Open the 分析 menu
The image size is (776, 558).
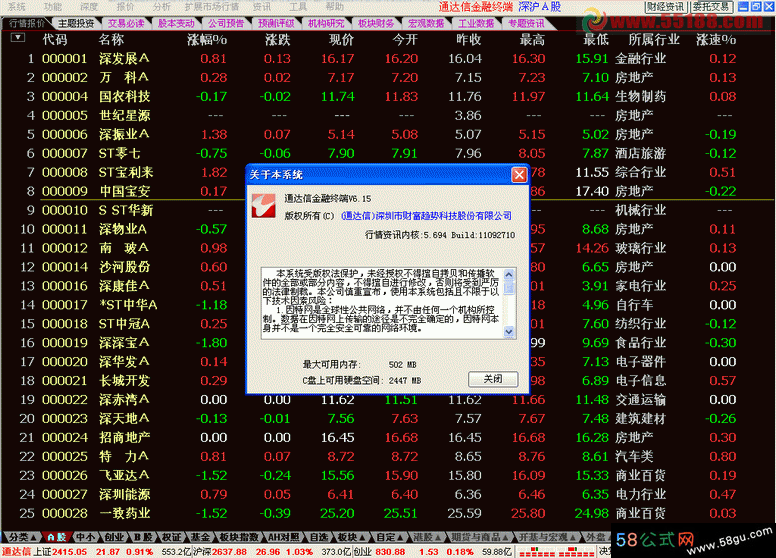[x=162, y=7]
